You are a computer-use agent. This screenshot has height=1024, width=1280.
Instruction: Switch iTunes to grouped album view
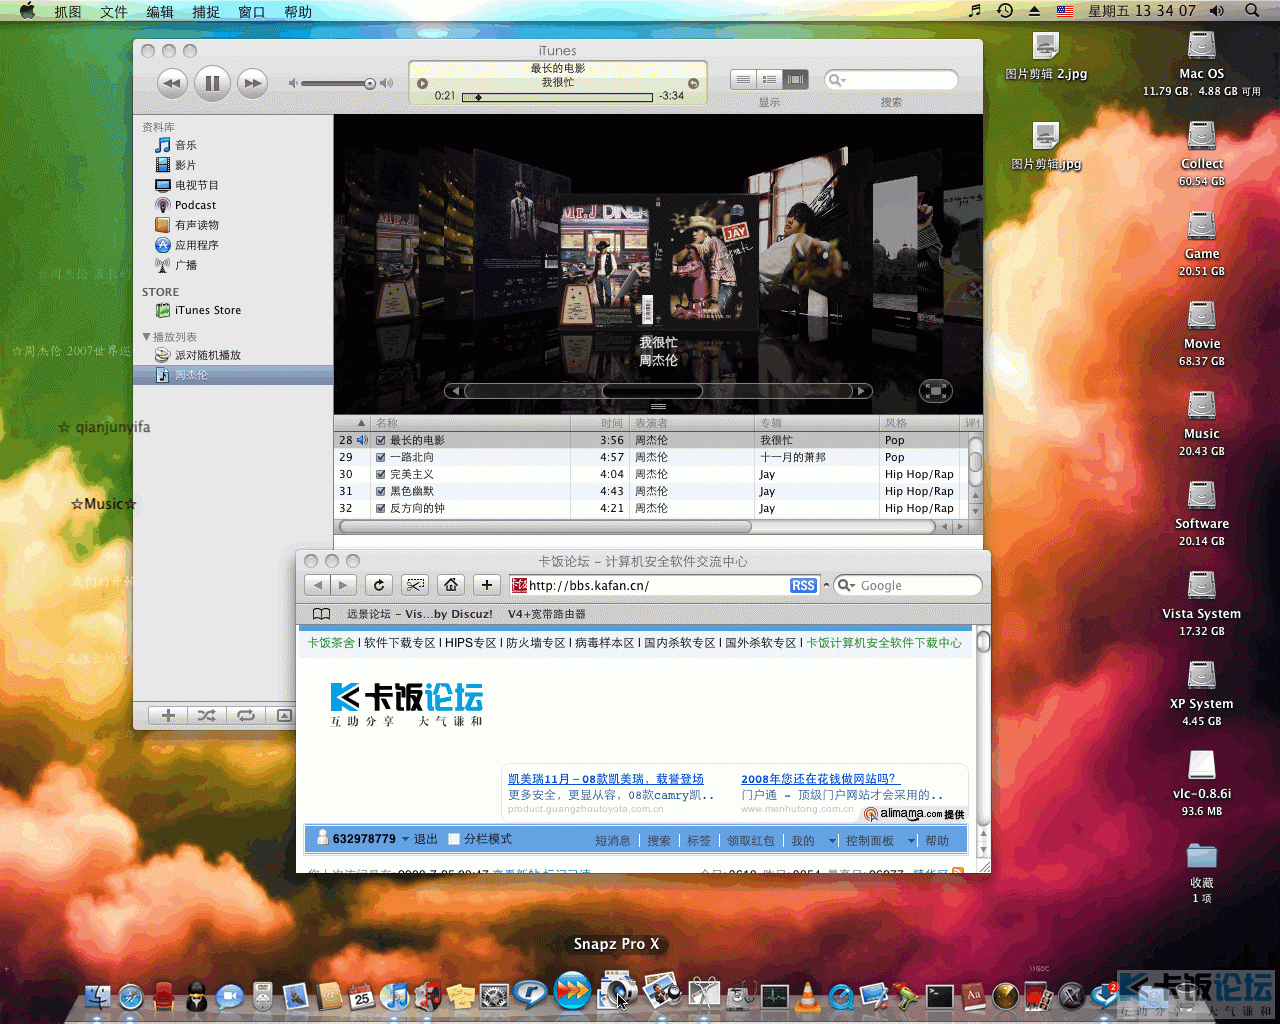[x=769, y=79]
